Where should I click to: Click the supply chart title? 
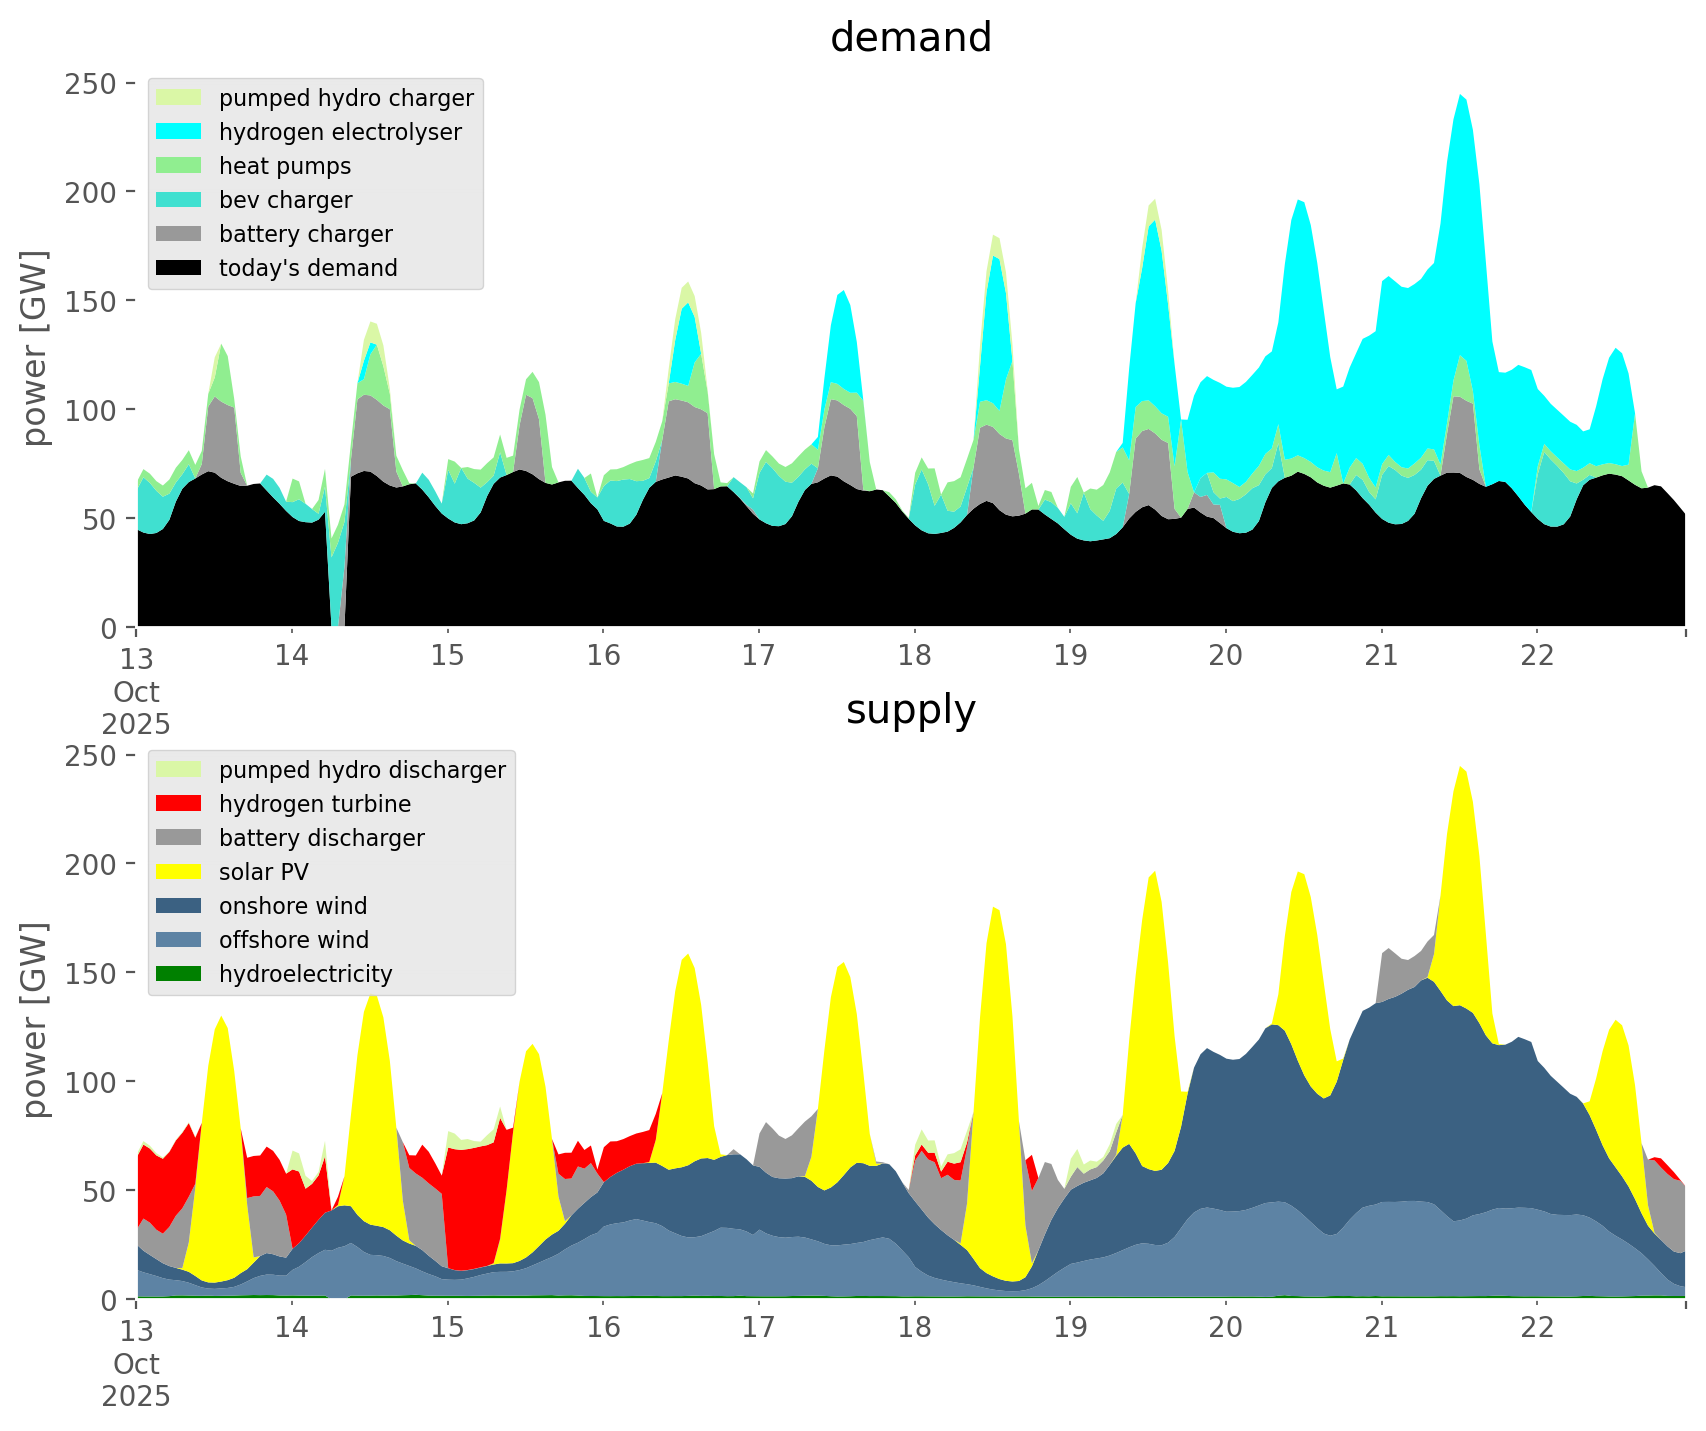910,710
